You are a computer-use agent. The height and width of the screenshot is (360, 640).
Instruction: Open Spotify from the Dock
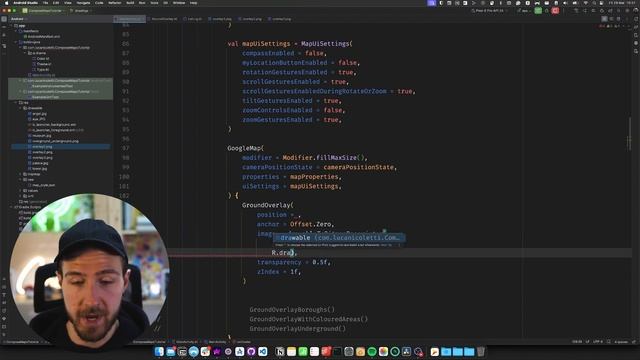[x=372, y=351]
